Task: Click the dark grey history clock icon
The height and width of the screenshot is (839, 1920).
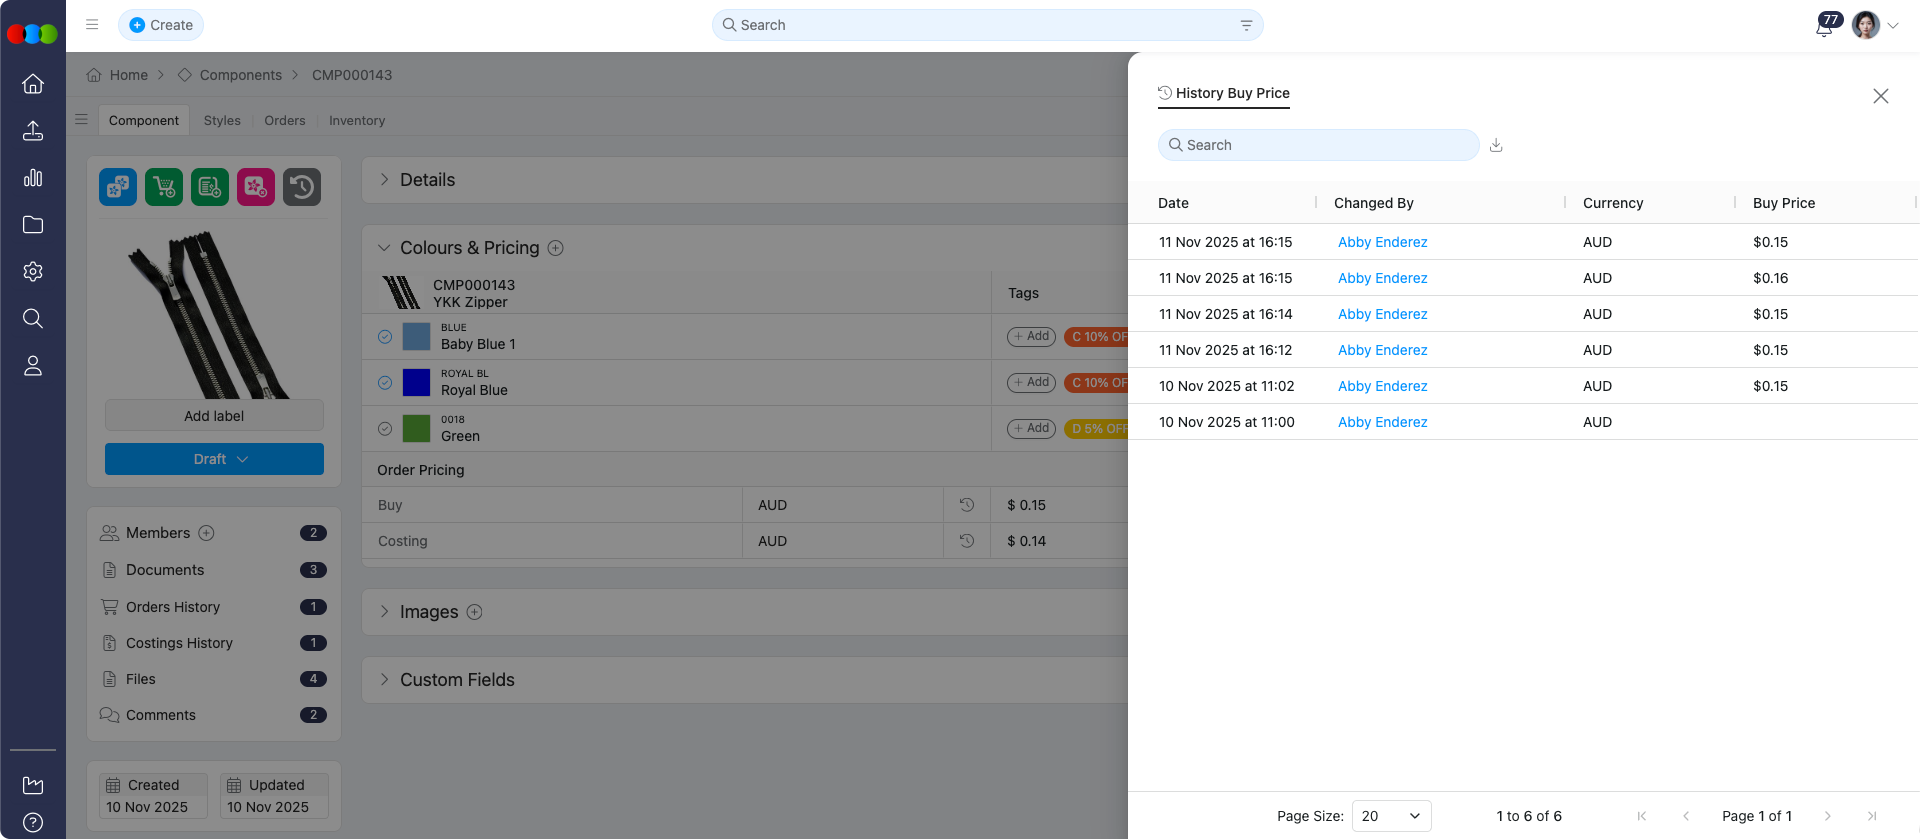Action: [x=302, y=187]
